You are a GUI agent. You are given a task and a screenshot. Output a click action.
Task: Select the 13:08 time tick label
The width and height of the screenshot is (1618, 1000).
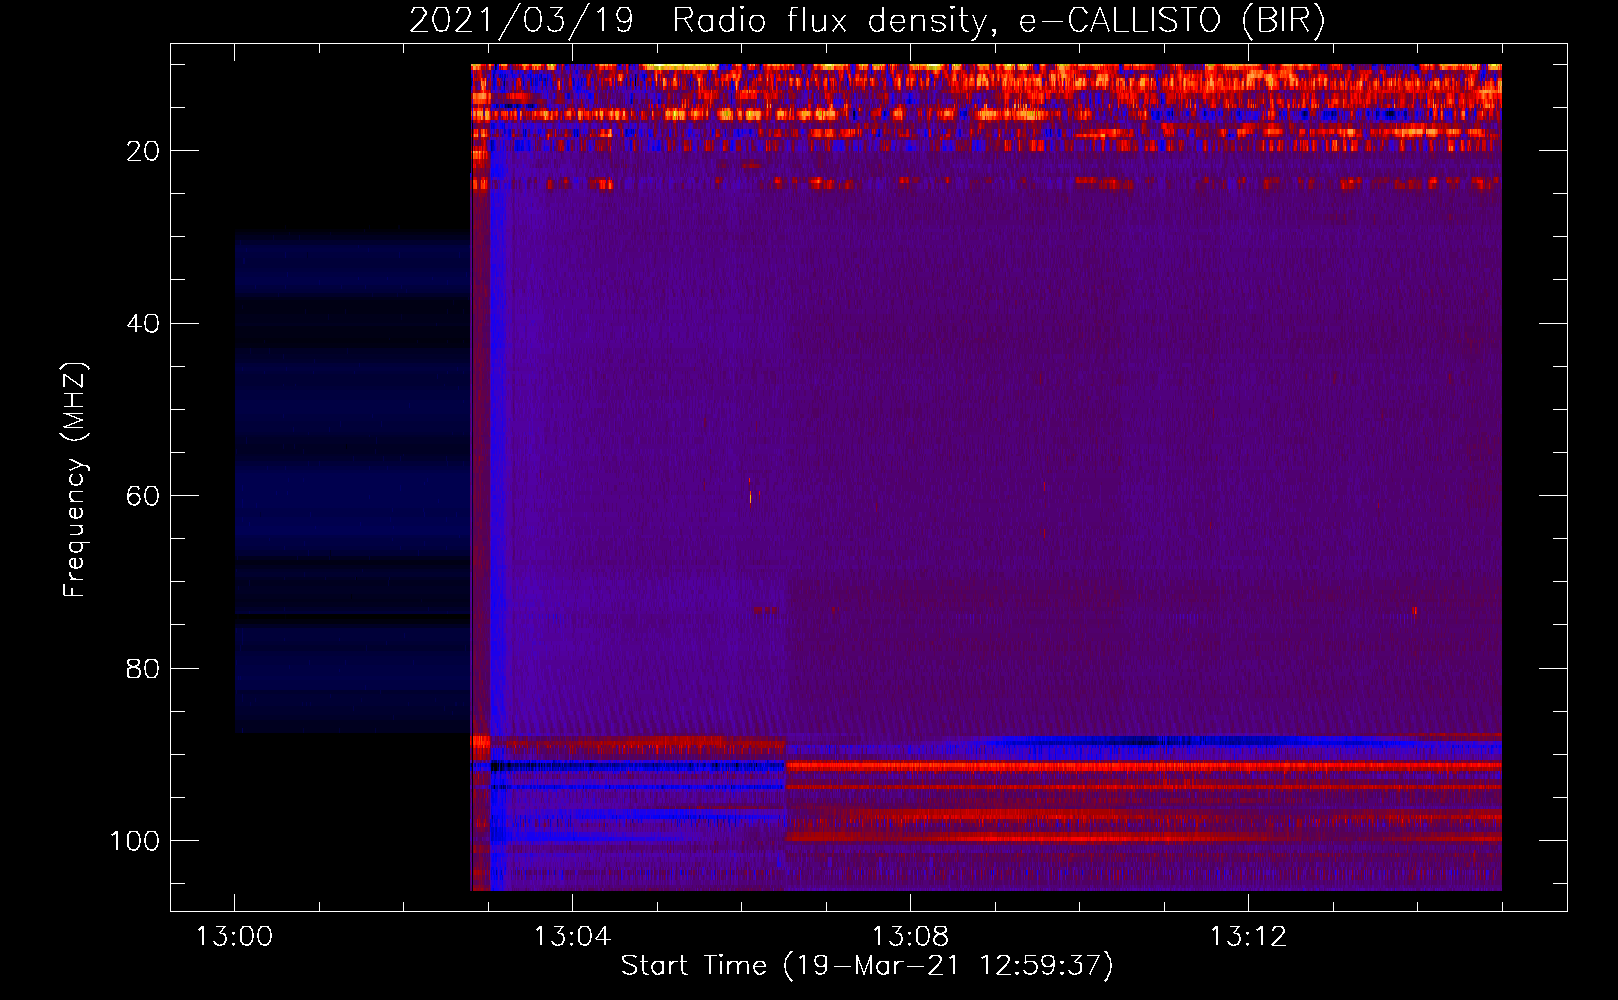coord(910,937)
